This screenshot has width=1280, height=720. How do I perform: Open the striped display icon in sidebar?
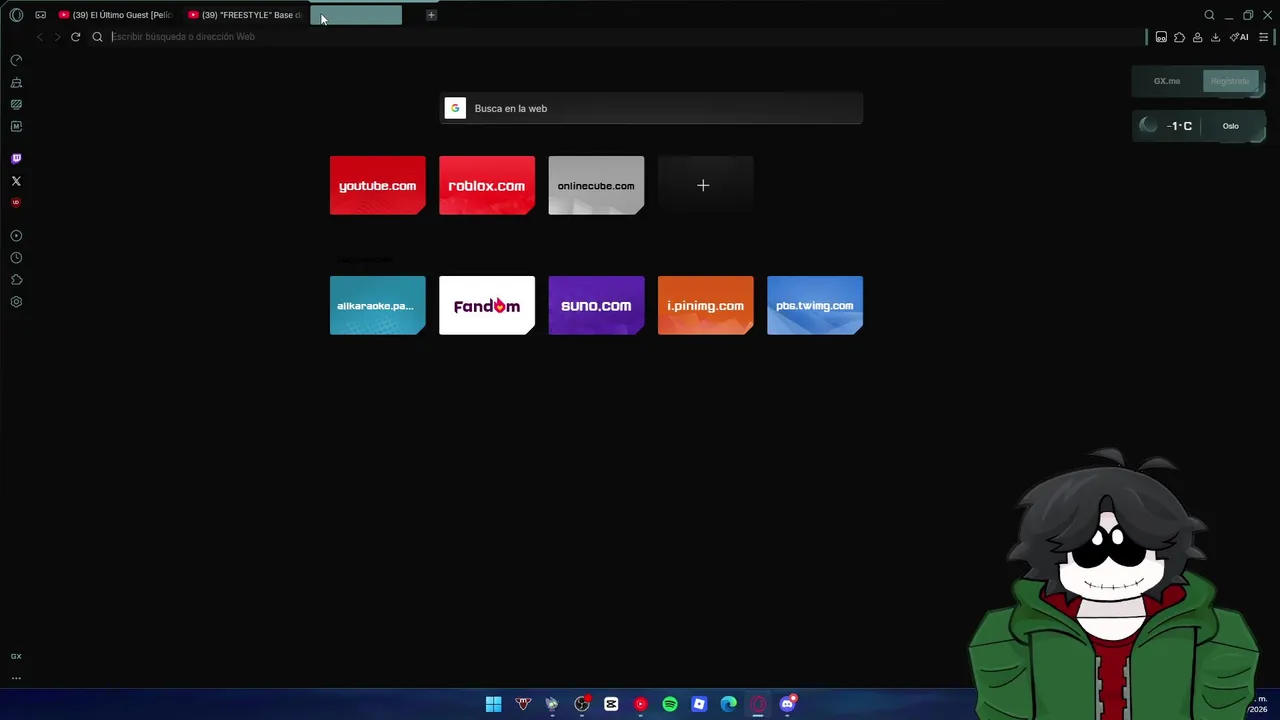[16, 104]
